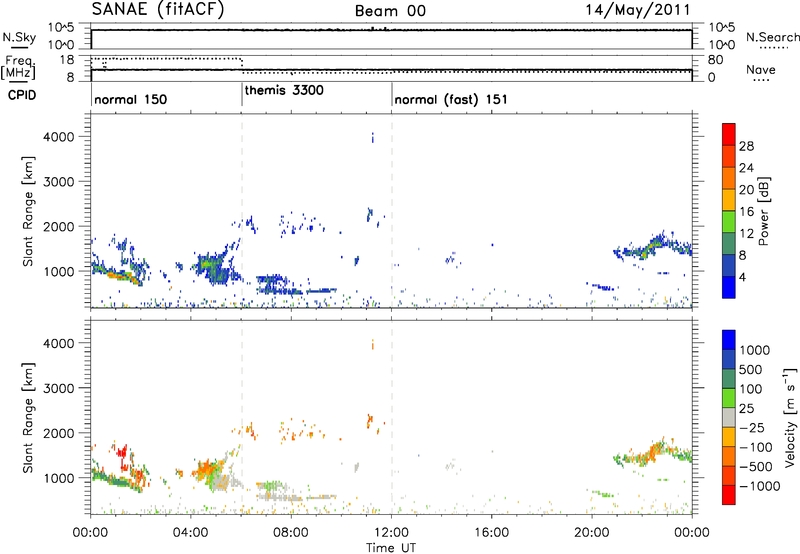Click the '4000' tick on velocity panel axis
The height and width of the screenshot is (554, 800).
[59, 343]
